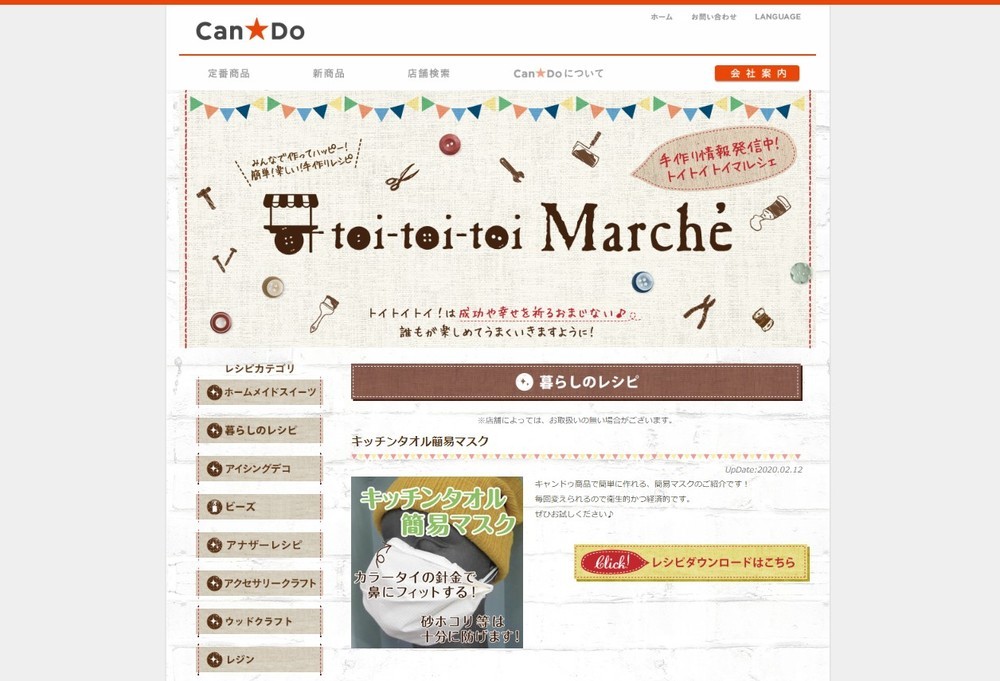The image size is (1000, 681).
Task: Open the 店舗検索 menu item
Action: coord(429,73)
